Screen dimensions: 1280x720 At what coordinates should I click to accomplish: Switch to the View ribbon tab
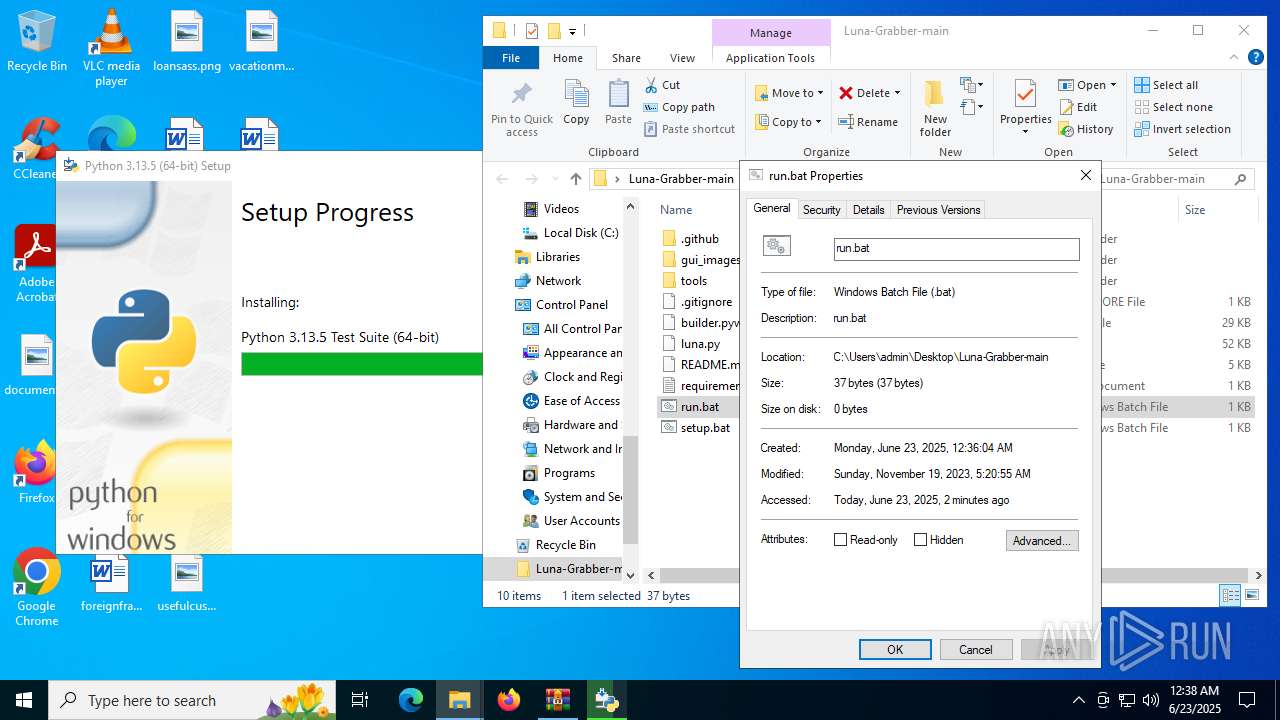coord(682,58)
